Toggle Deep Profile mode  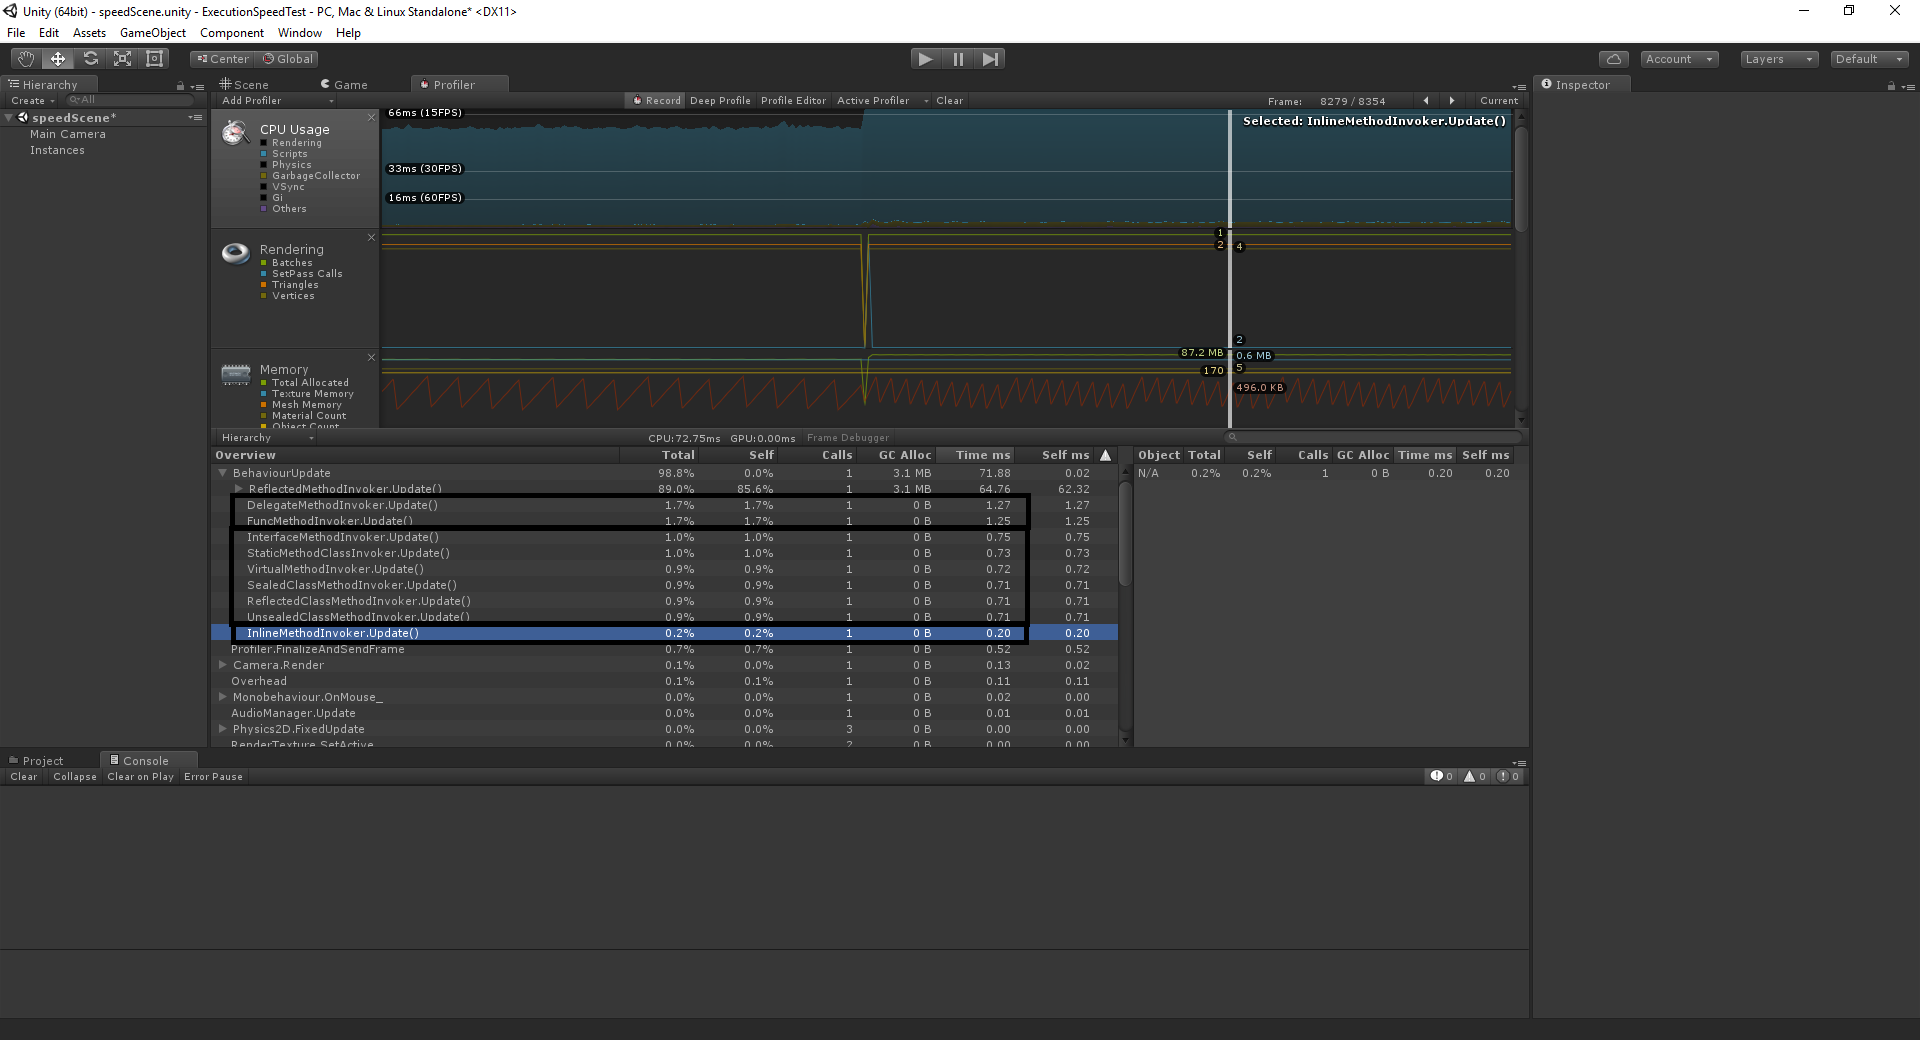point(720,101)
